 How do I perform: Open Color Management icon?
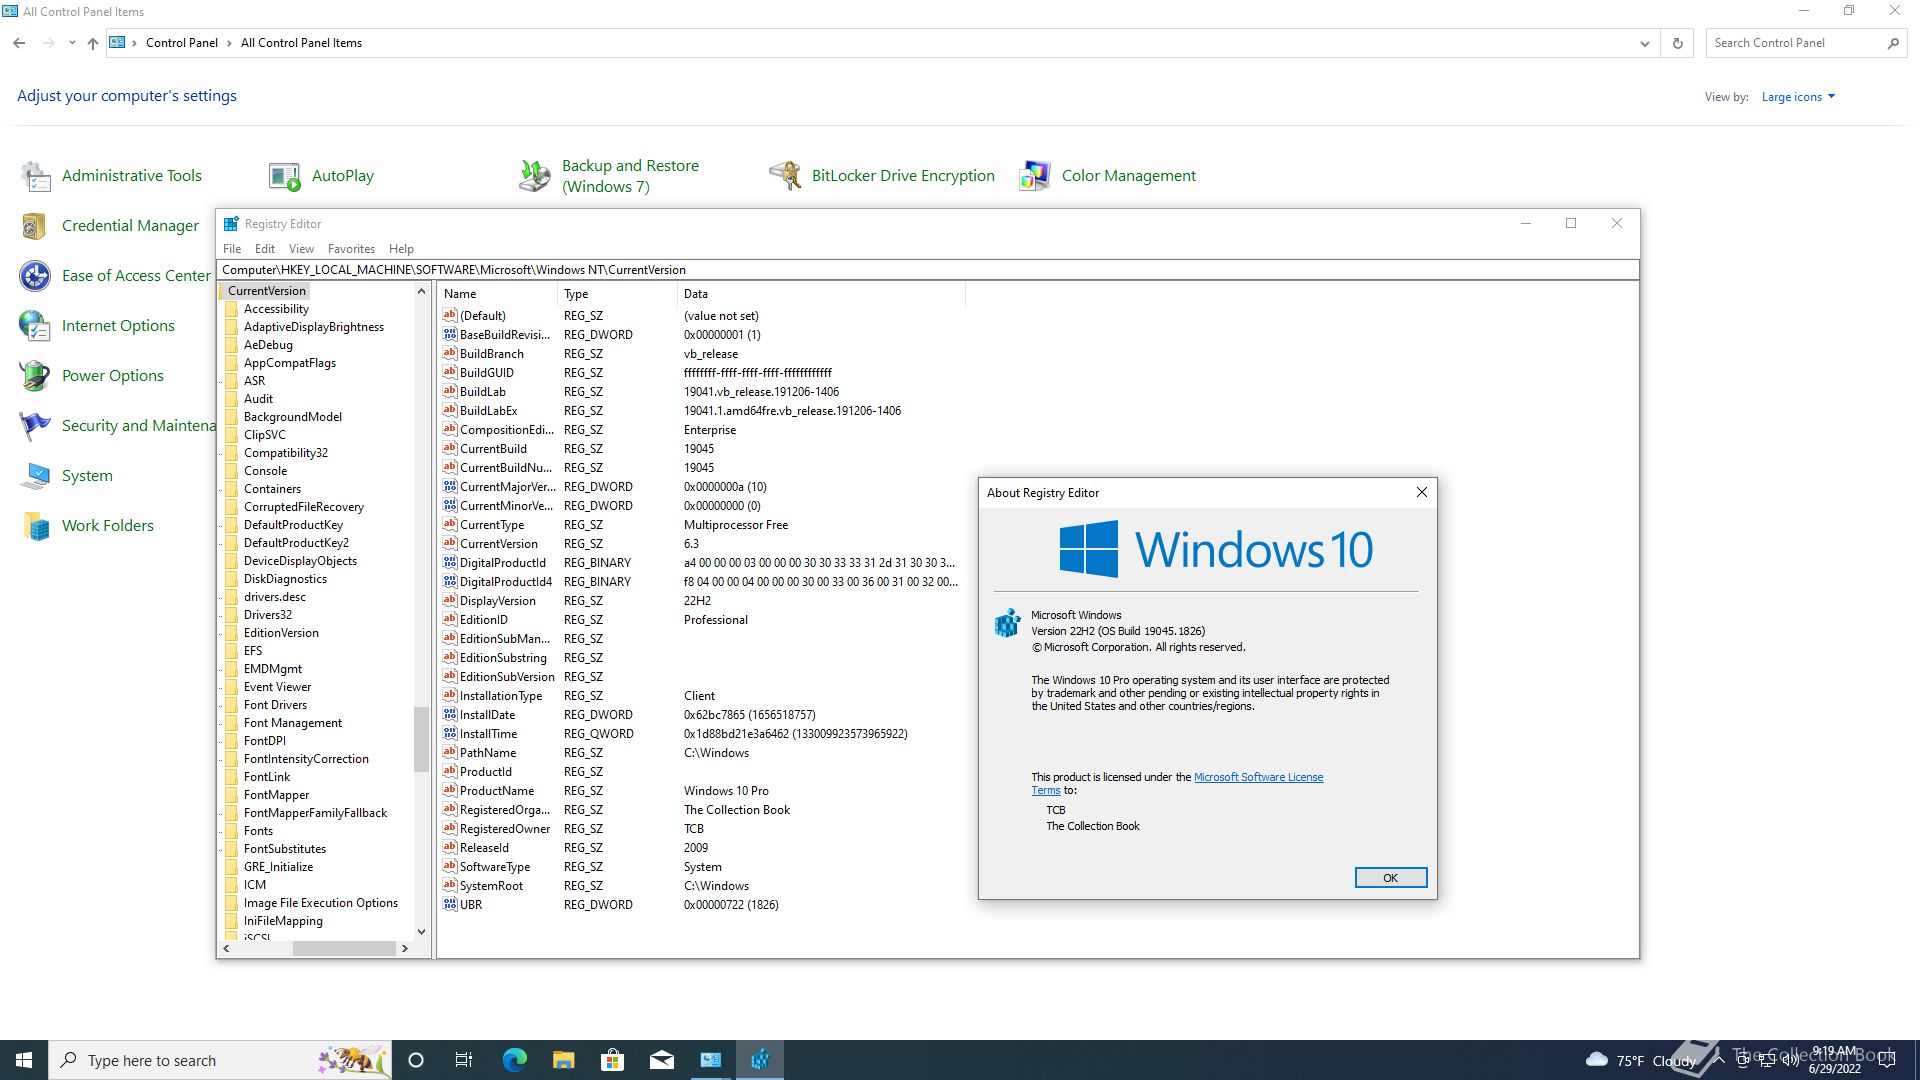pyautogui.click(x=1035, y=176)
